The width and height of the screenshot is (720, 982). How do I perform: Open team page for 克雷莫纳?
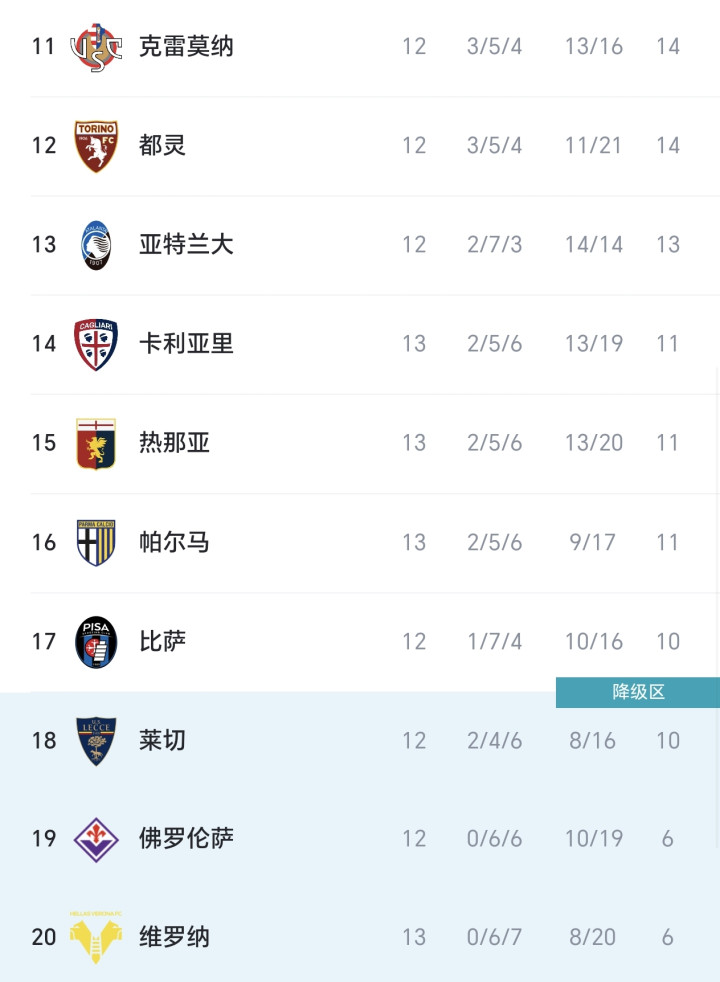(186, 47)
